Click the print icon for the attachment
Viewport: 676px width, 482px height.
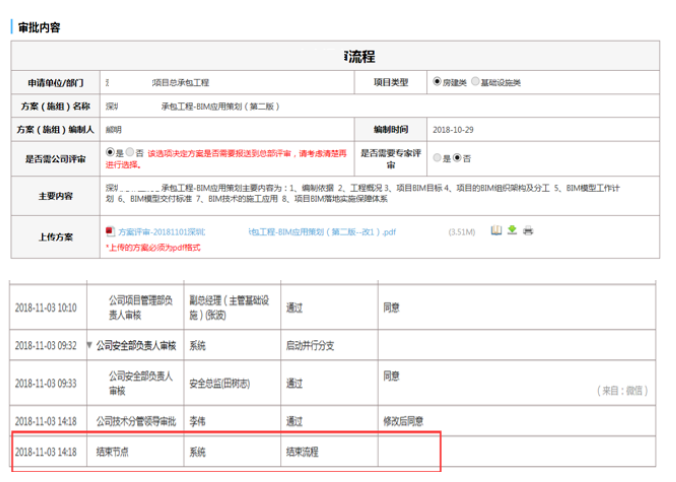(527, 231)
